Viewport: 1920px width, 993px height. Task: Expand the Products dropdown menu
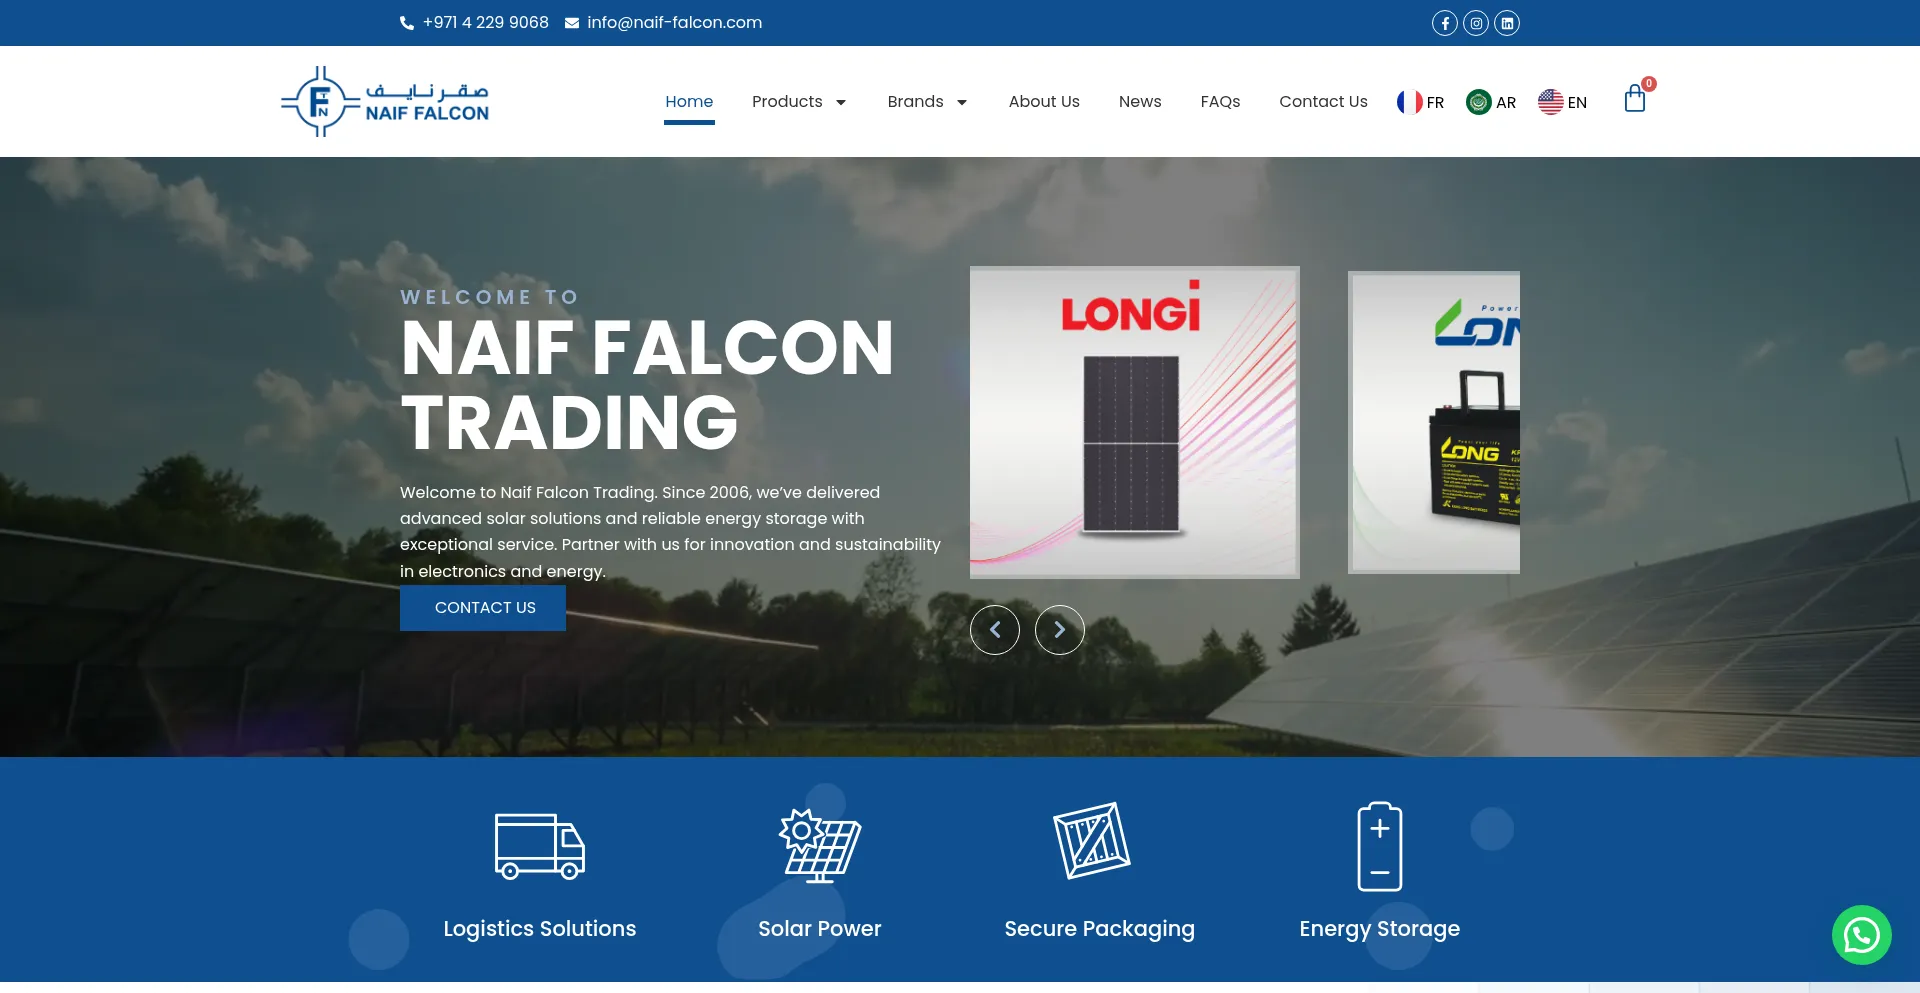coord(799,102)
